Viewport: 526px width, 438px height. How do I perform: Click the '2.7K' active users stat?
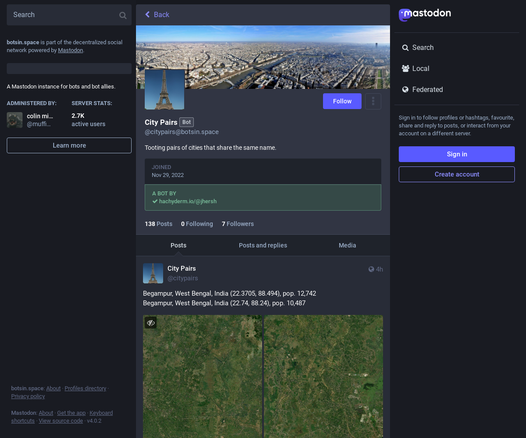point(78,116)
